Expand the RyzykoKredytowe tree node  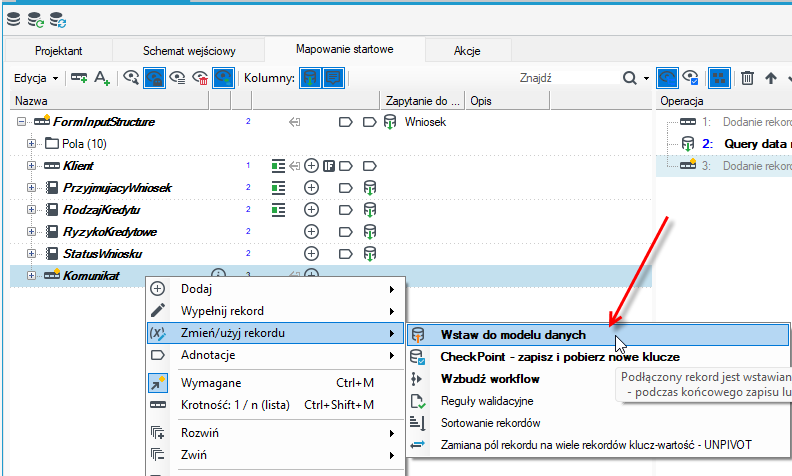coord(31,231)
